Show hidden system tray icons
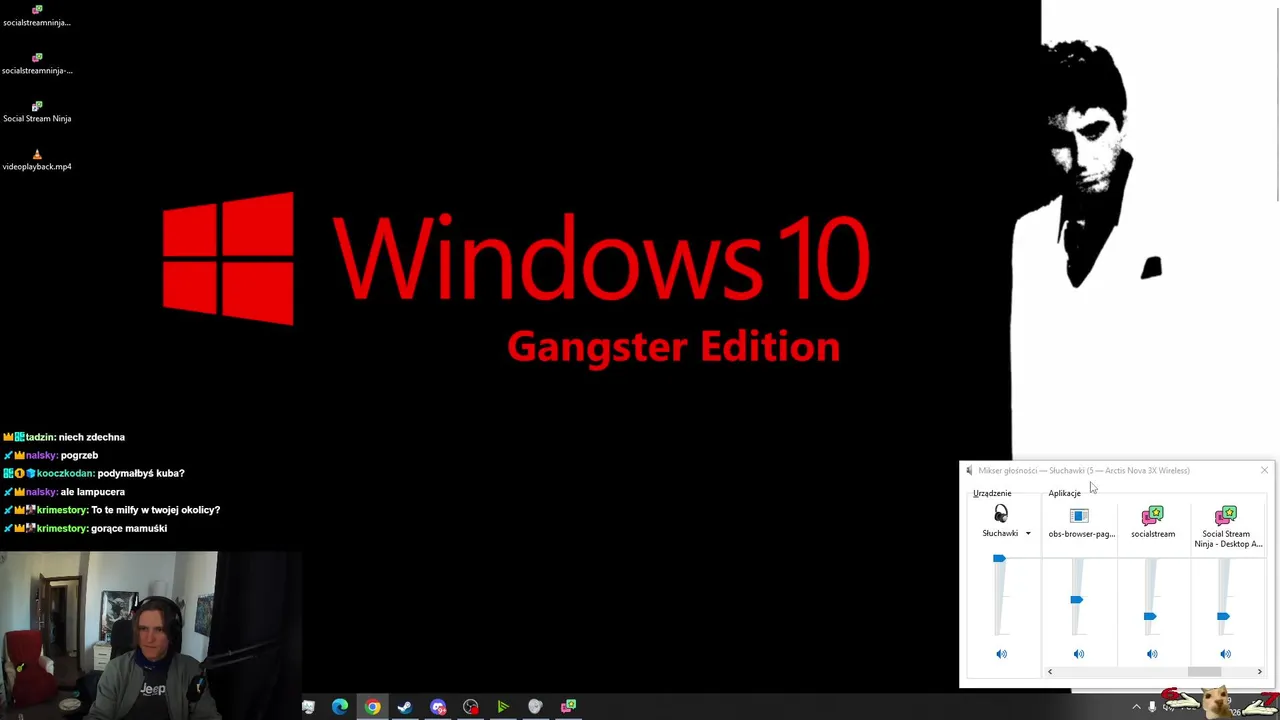The width and height of the screenshot is (1280, 720). [1136, 707]
